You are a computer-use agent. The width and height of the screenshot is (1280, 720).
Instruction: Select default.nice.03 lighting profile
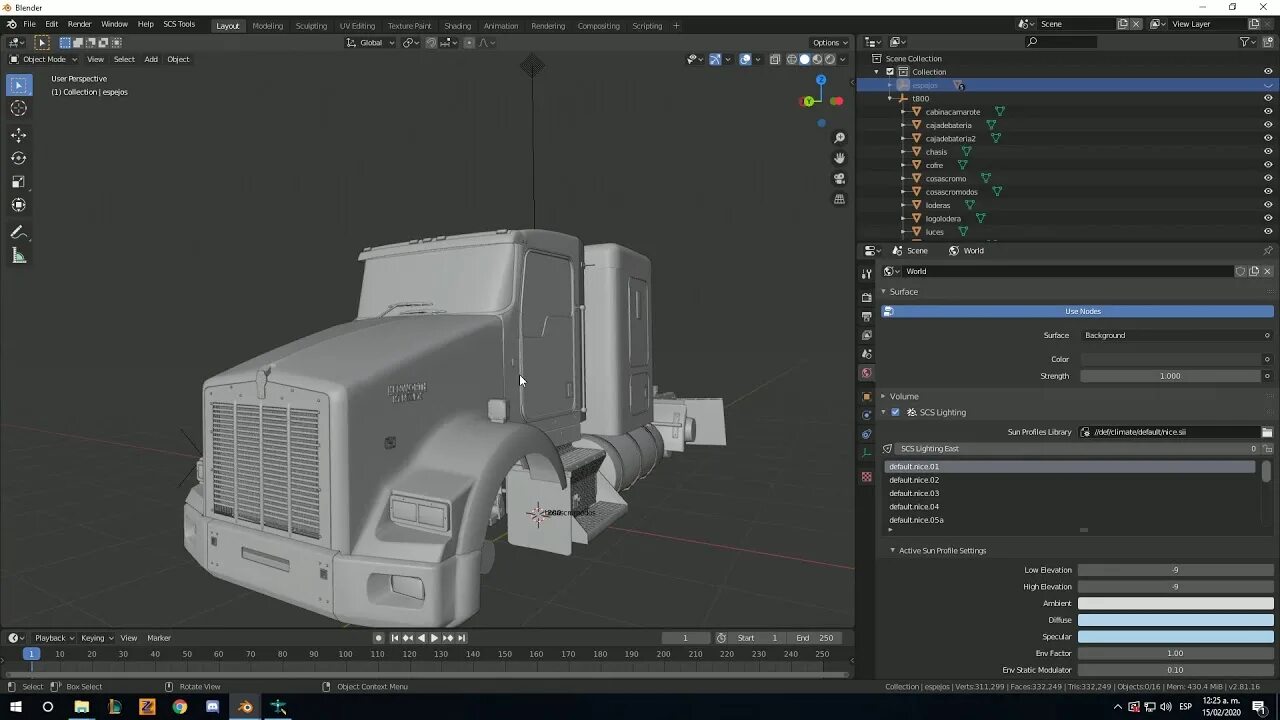[x=914, y=493]
